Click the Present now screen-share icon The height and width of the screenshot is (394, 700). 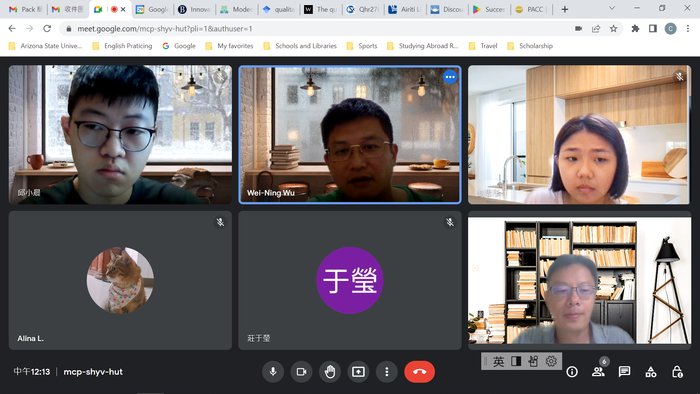[358, 372]
